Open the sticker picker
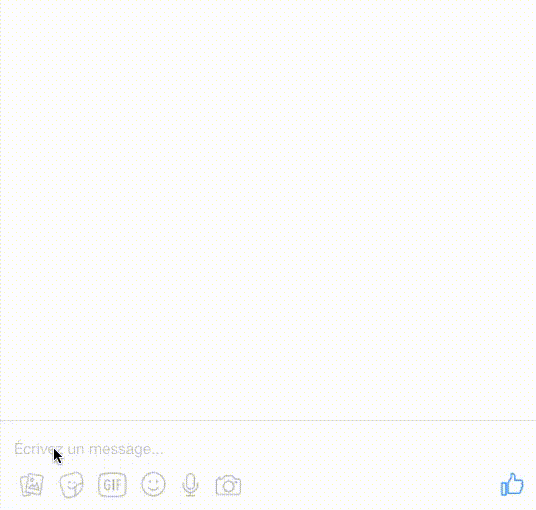 (x=72, y=484)
